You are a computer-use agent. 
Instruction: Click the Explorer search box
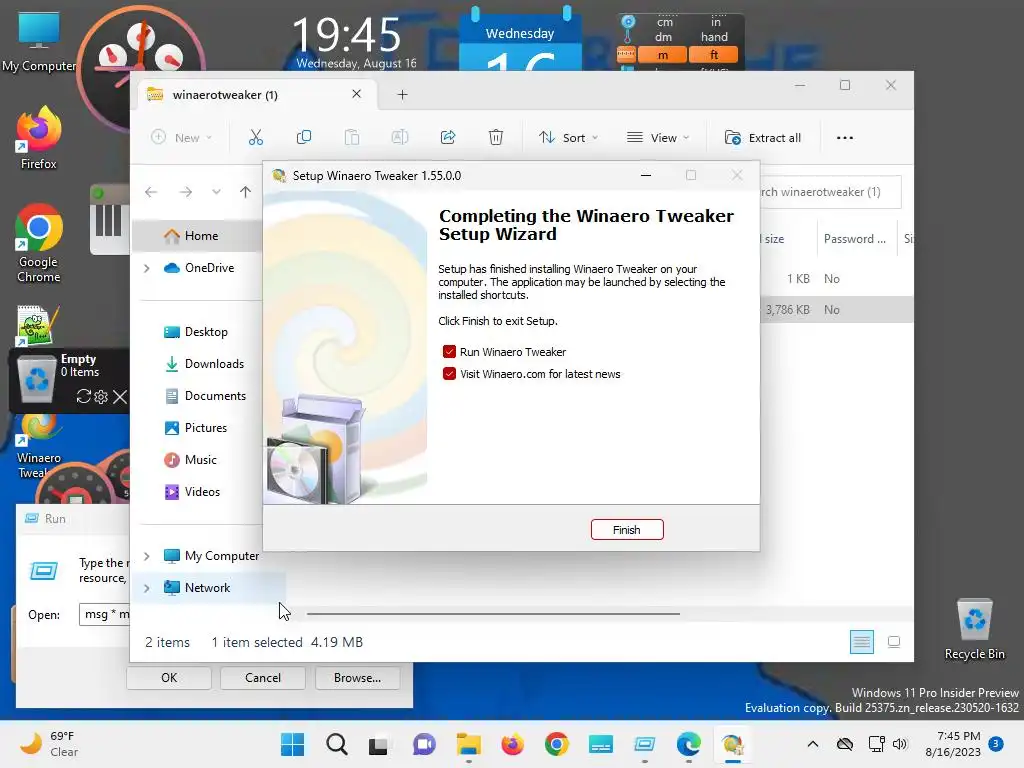pyautogui.click(x=830, y=192)
